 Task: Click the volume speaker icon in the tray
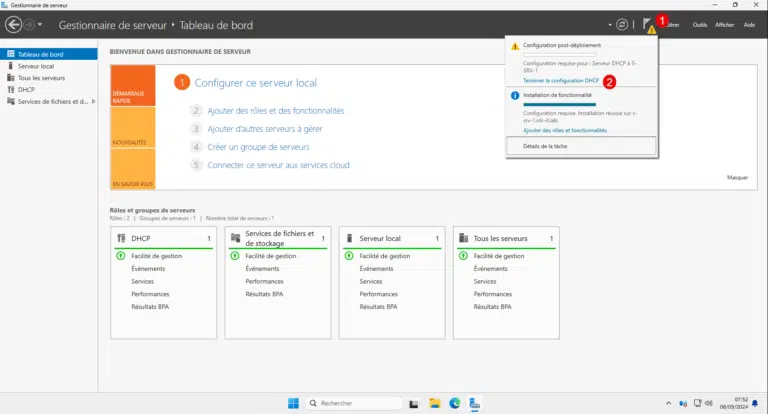(x=709, y=403)
